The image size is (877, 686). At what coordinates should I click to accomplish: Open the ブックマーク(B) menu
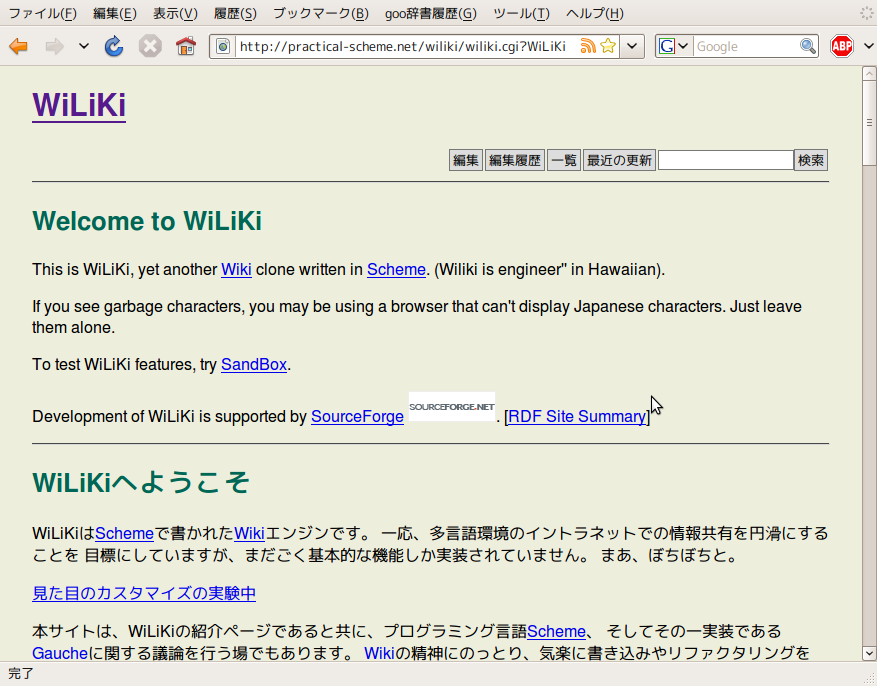(x=320, y=13)
